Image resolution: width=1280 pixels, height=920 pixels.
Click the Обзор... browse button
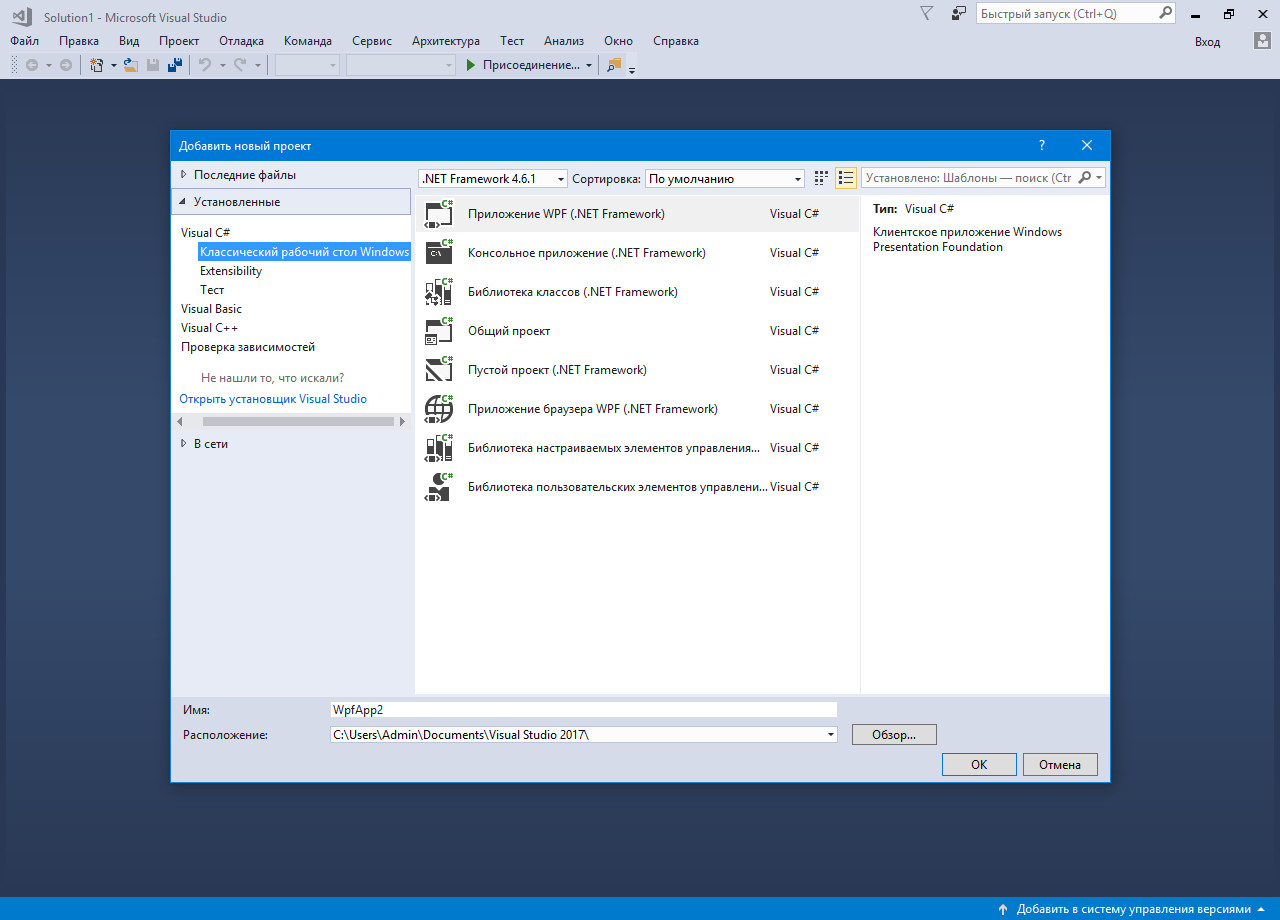(x=894, y=734)
